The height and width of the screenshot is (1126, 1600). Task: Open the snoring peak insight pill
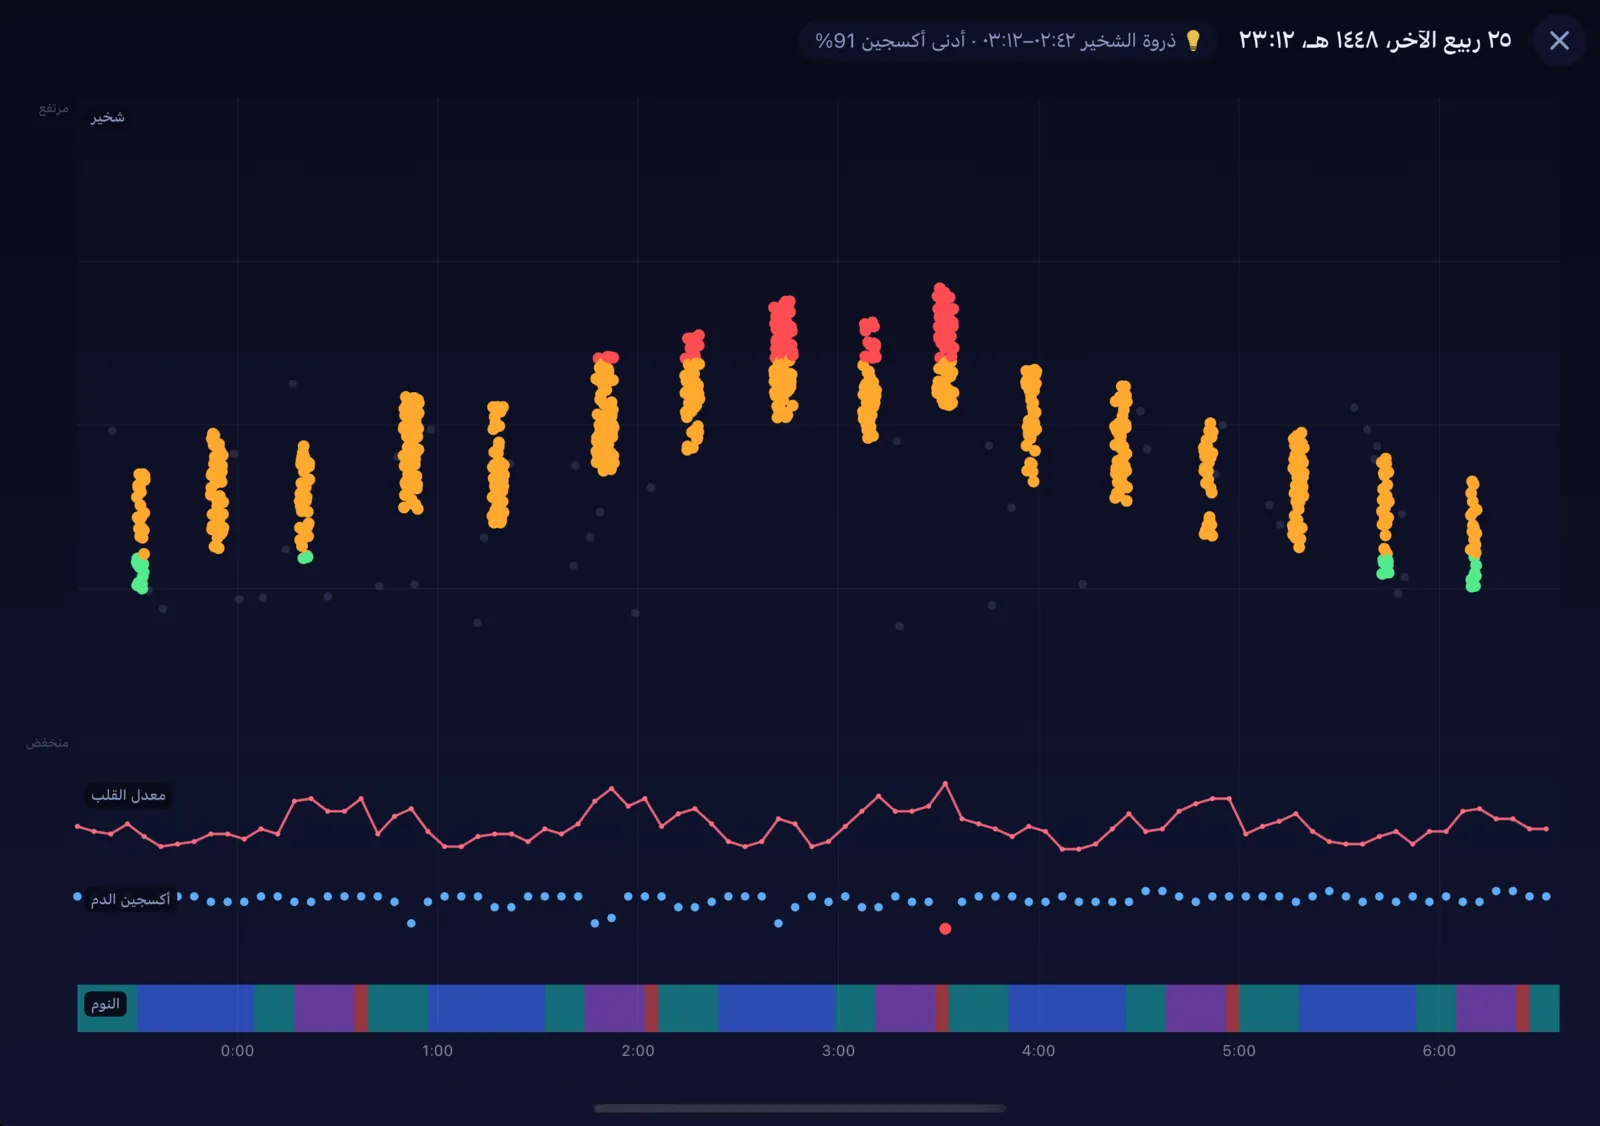[x=1008, y=41]
